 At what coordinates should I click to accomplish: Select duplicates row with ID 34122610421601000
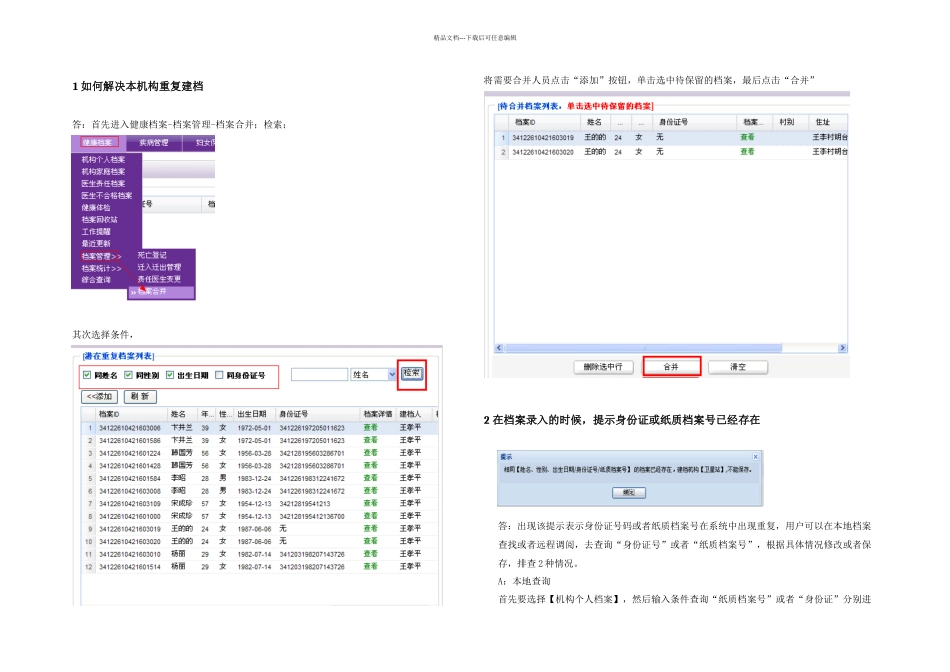click(x=259, y=516)
